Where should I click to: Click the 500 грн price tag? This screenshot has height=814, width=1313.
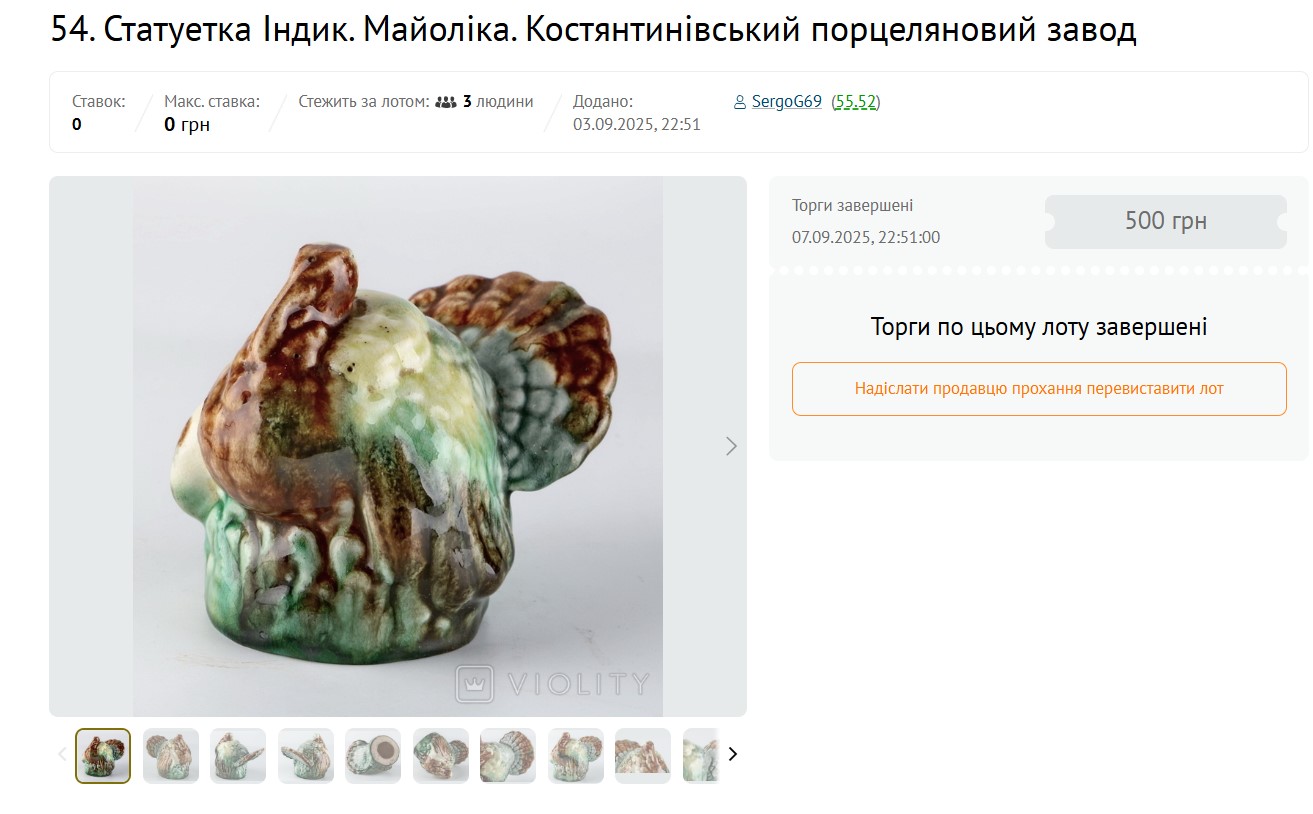(x=1166, y=222)
